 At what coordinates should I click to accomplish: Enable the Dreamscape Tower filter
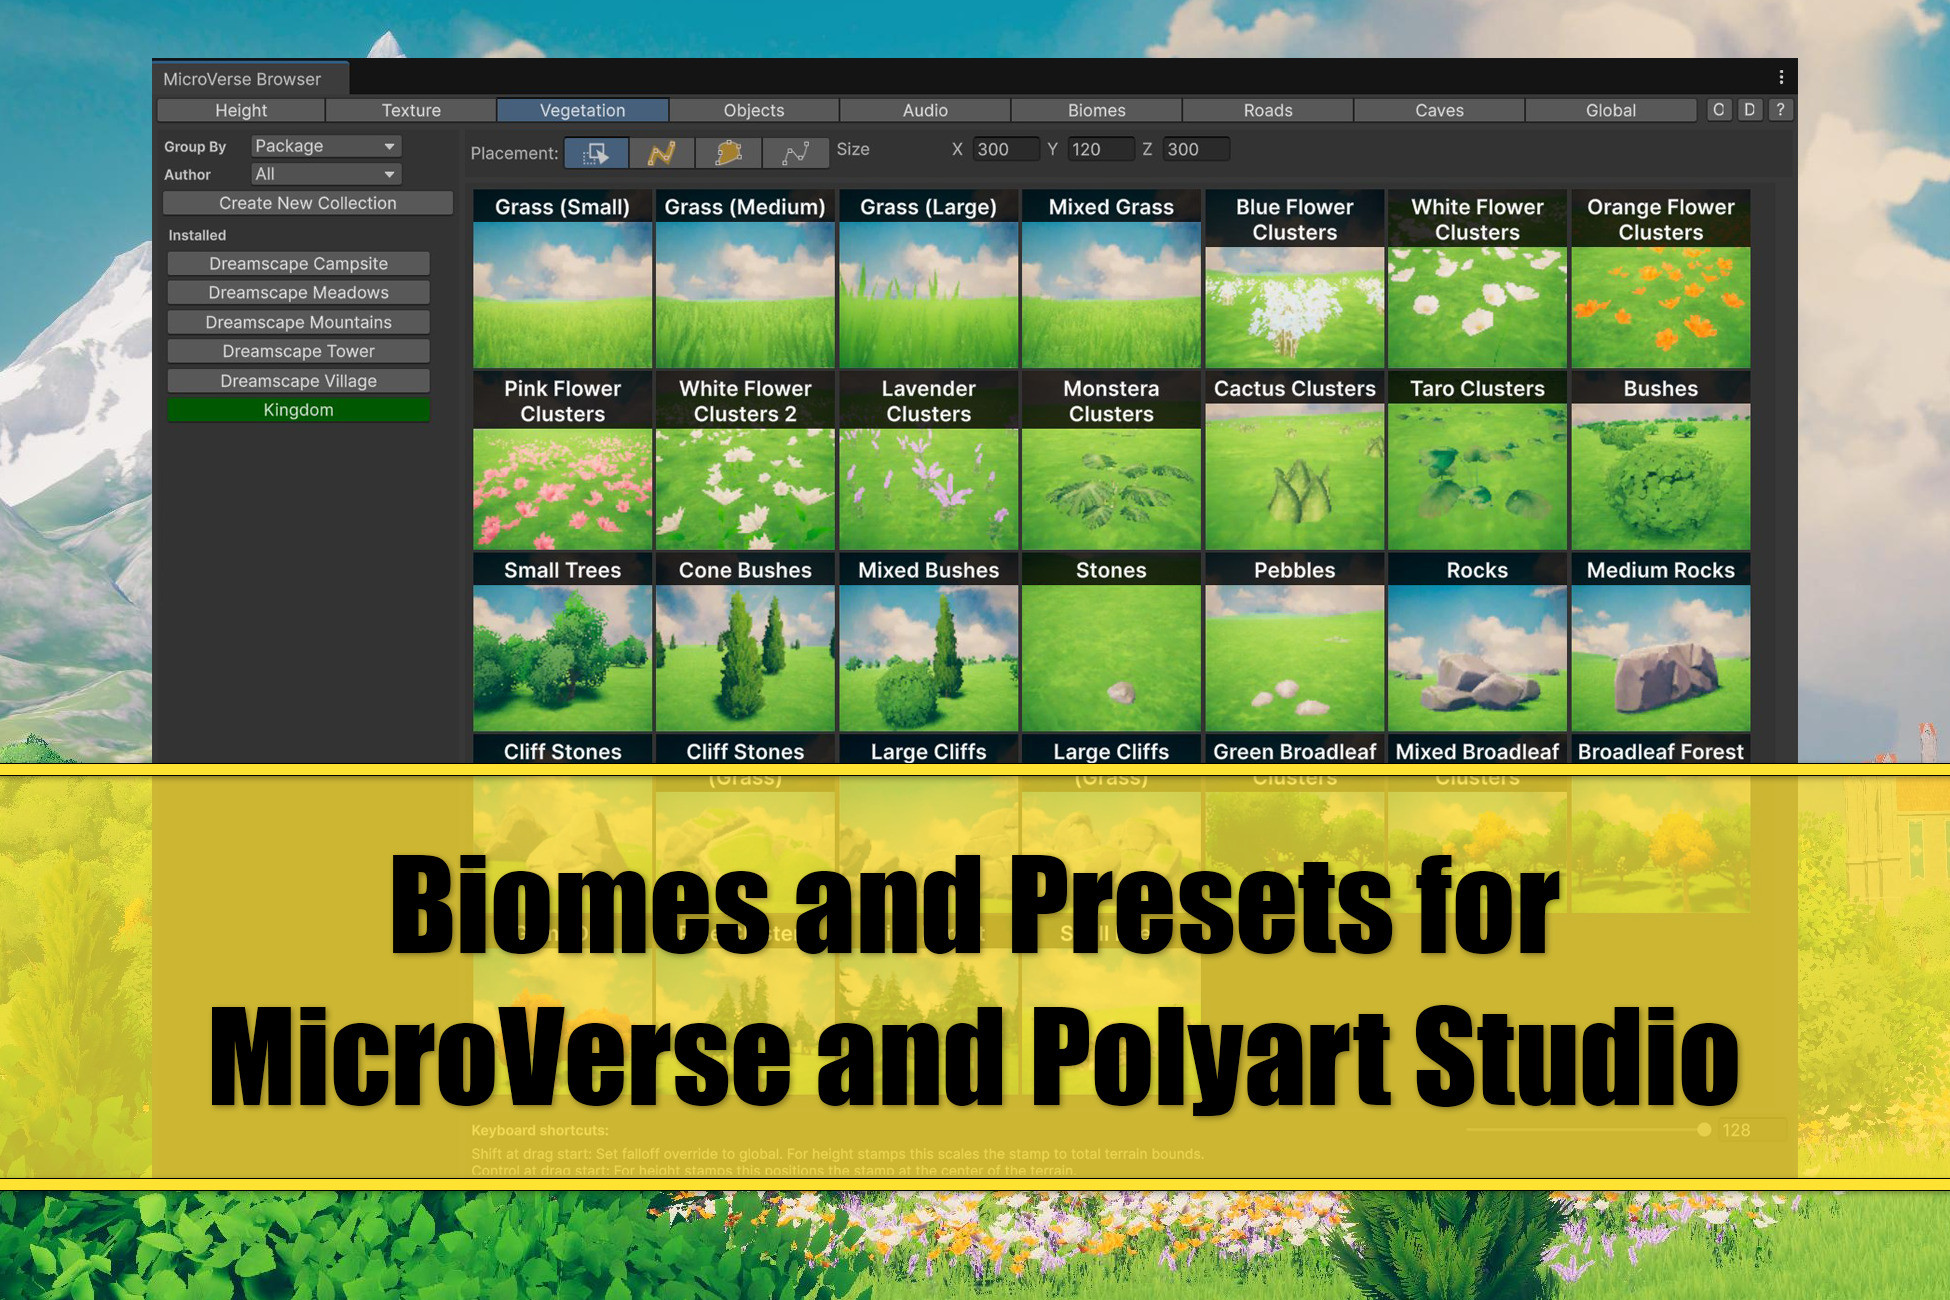click(x=298, y=351)
